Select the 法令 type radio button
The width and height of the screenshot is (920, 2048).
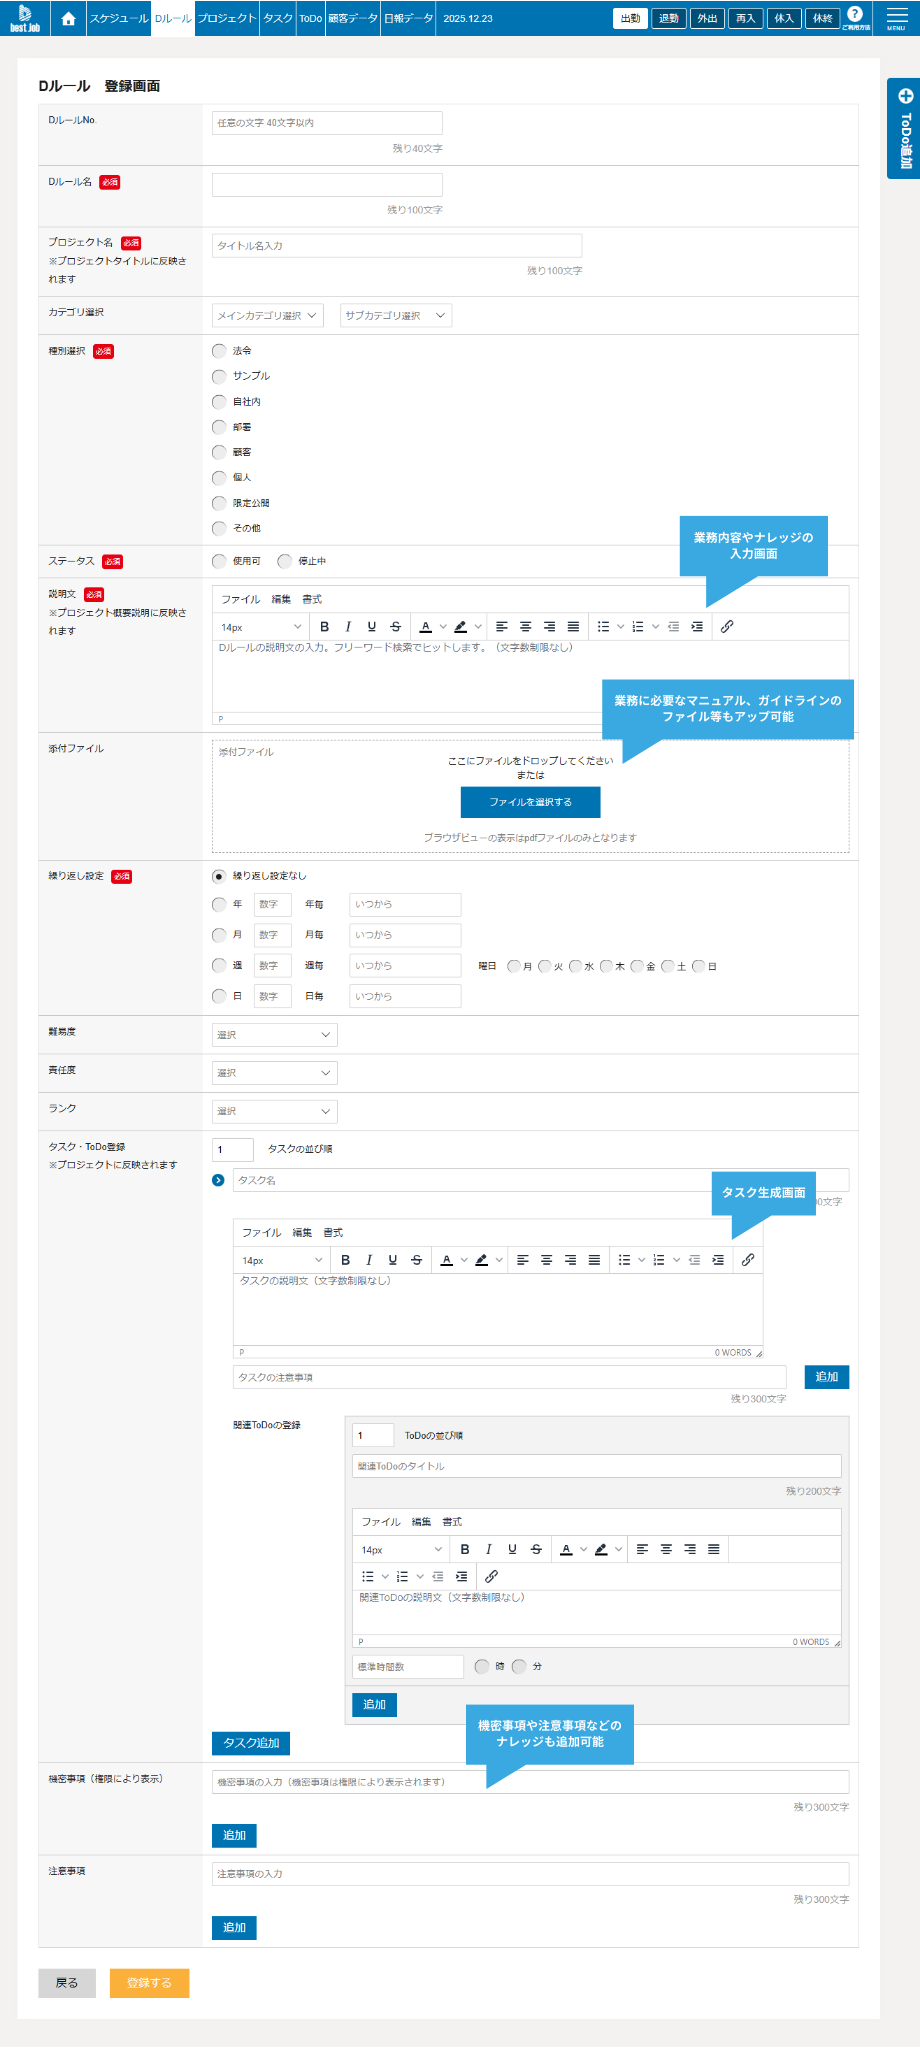(x=219, y=351)
